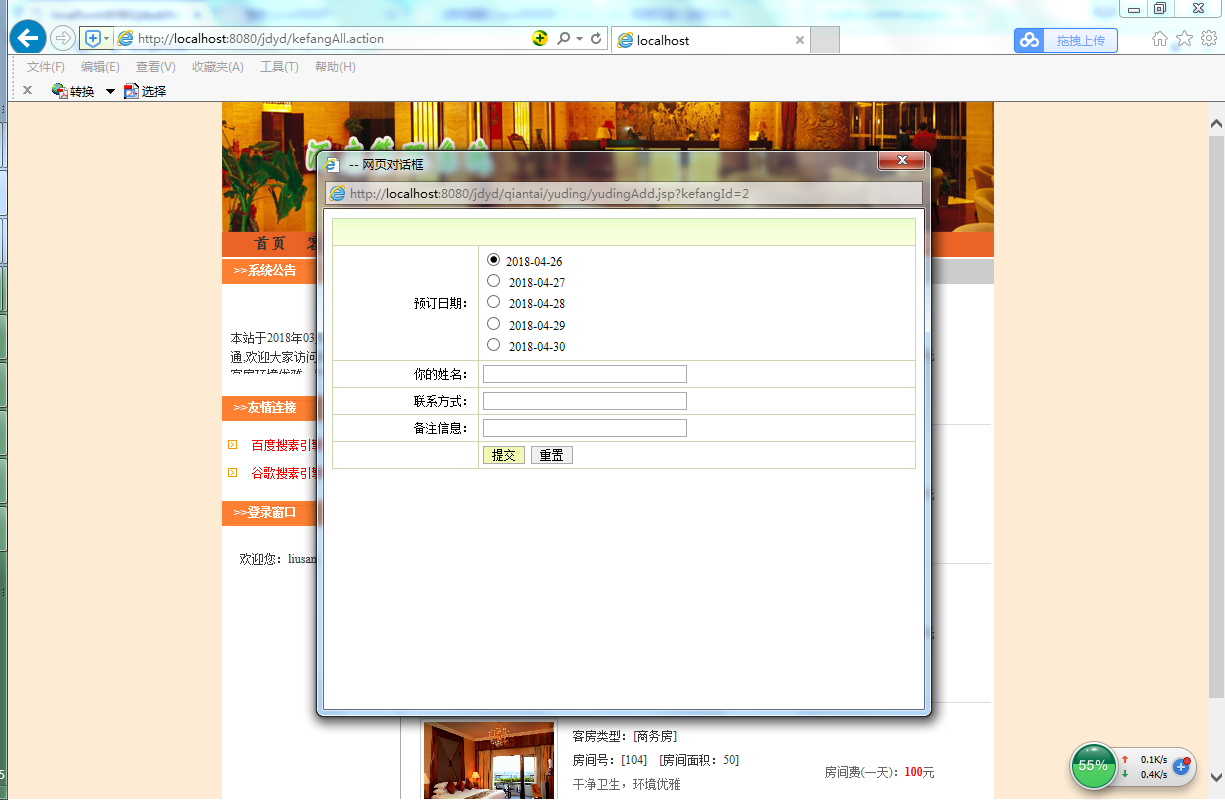Screen dimensions: 1225x800
Task: Expand the address bar search dropdown arrow
Action: click(x=579, y=40)
